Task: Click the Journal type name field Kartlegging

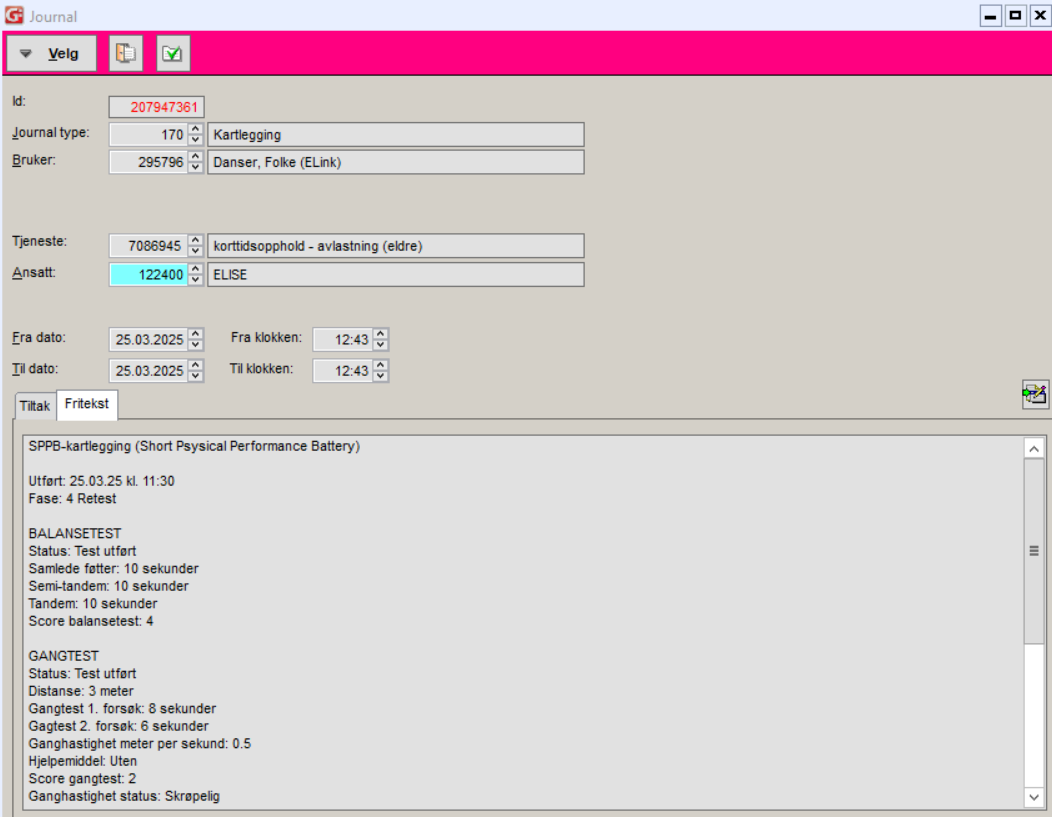Action: 395,135
